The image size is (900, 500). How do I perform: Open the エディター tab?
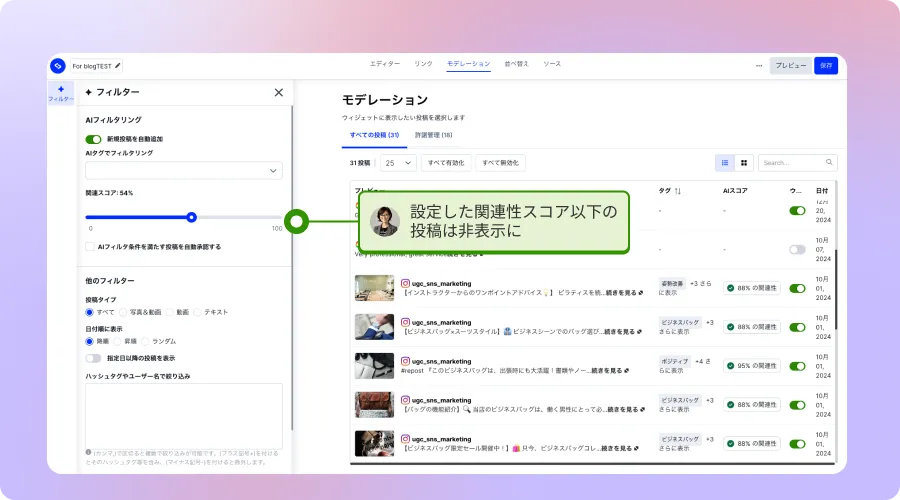click(385, 64)
